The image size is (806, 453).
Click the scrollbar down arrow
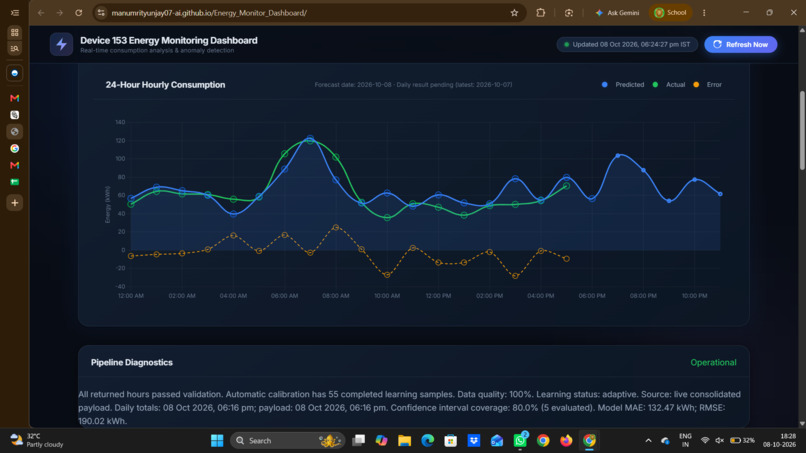click(802, 423)
